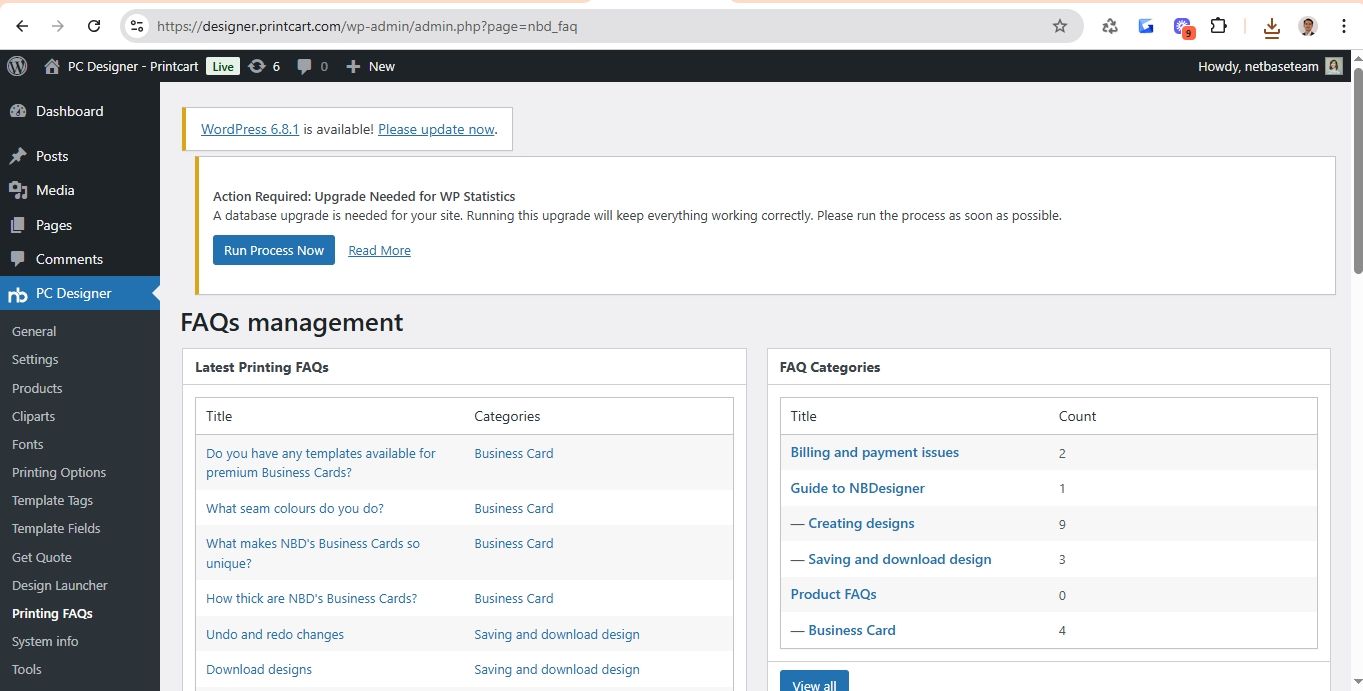Click the Please update now link
This screenshot has height=691, width=1363.
(x=436, y=129)
